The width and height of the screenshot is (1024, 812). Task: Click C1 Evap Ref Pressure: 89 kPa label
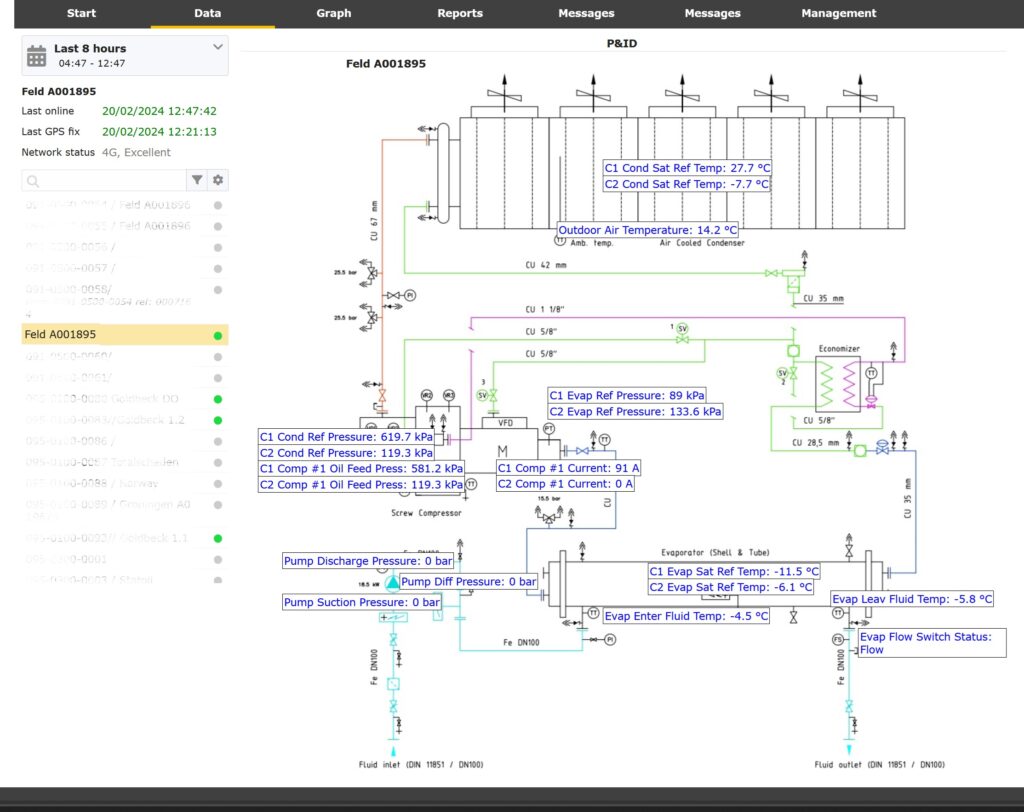(627, 395)
